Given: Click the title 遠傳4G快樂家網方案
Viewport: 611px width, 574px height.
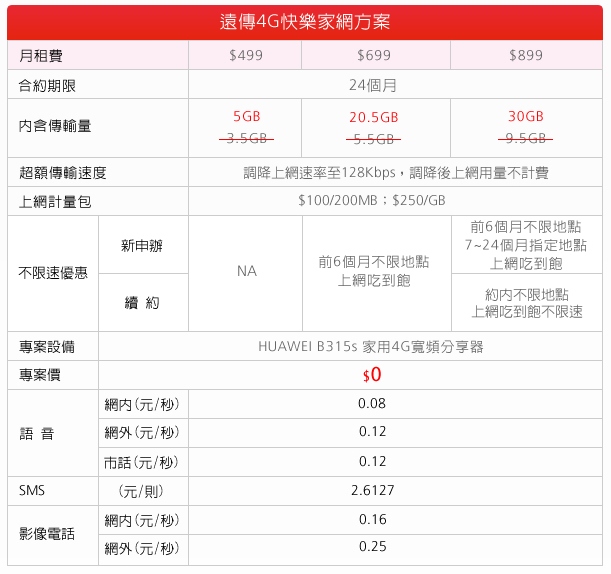Looking at the screenshot, I should coord(305,22).
